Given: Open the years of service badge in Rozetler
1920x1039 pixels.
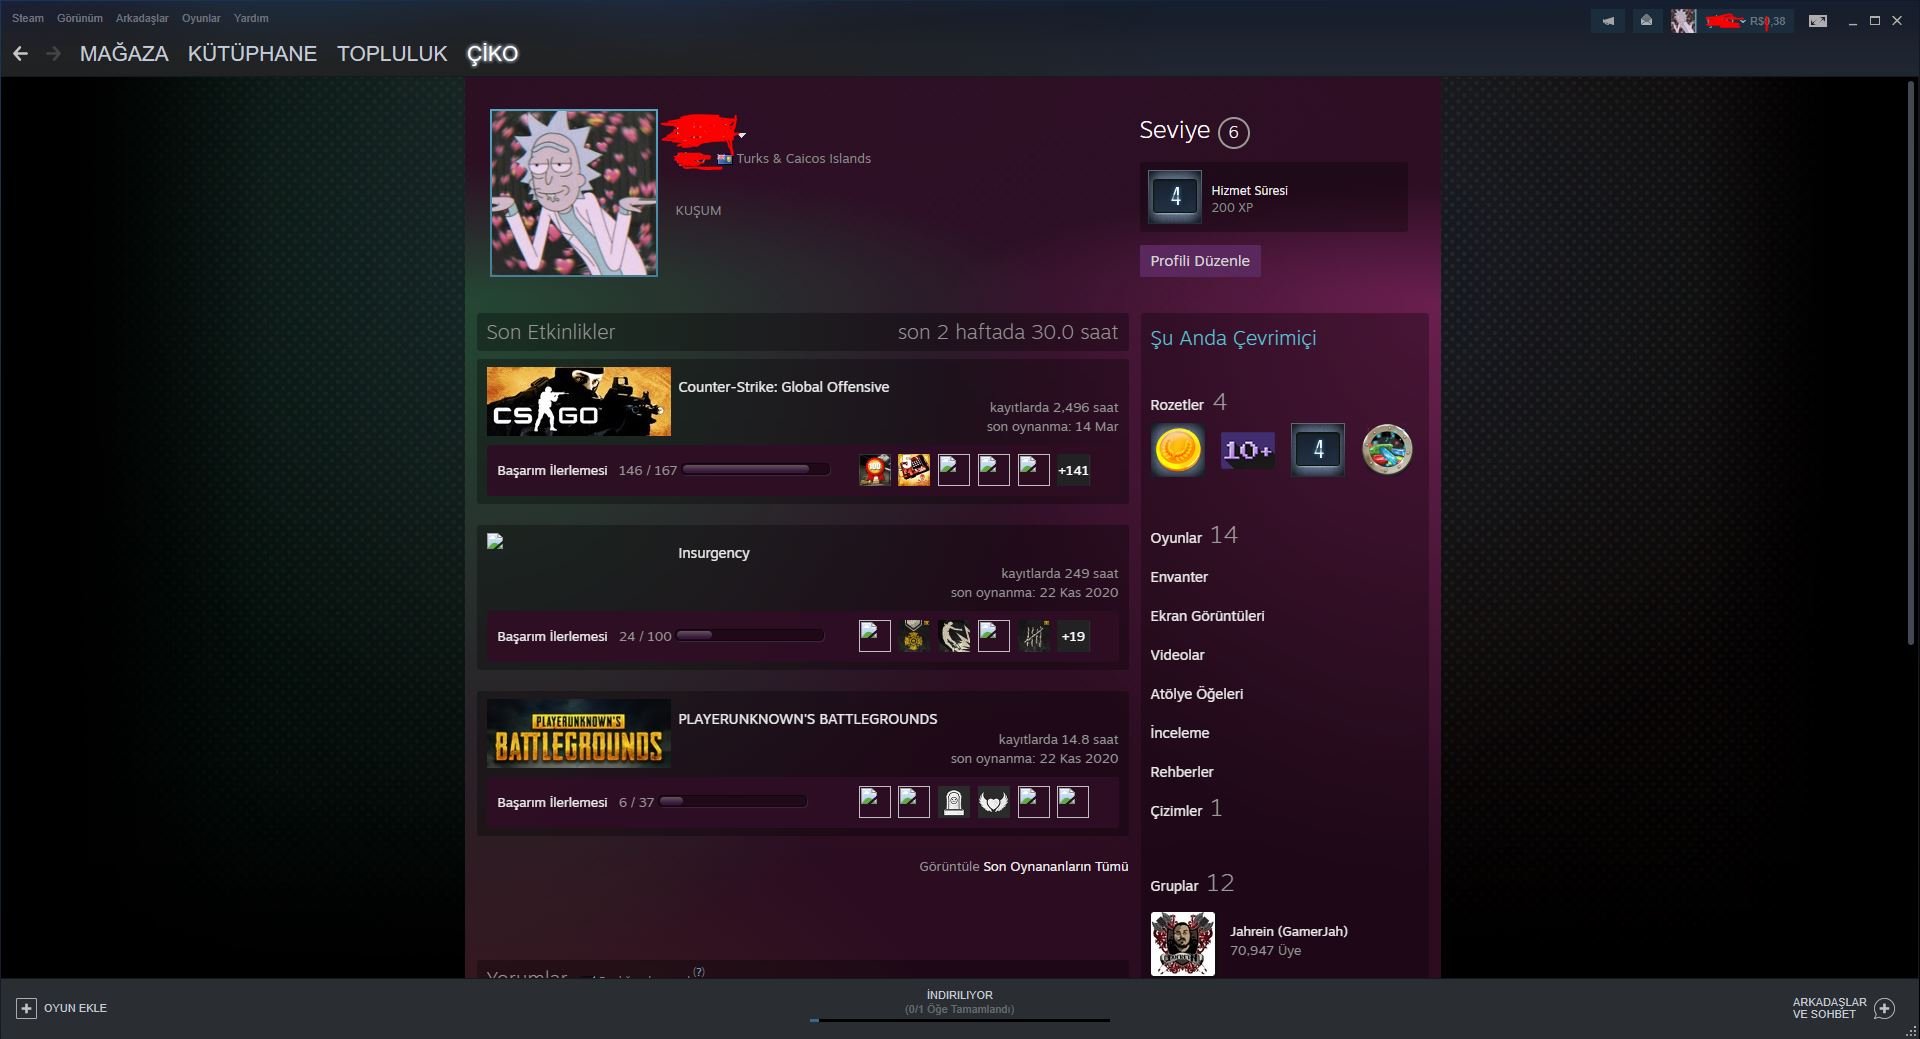Looking at the screenshot, I should coord(1317,450).
